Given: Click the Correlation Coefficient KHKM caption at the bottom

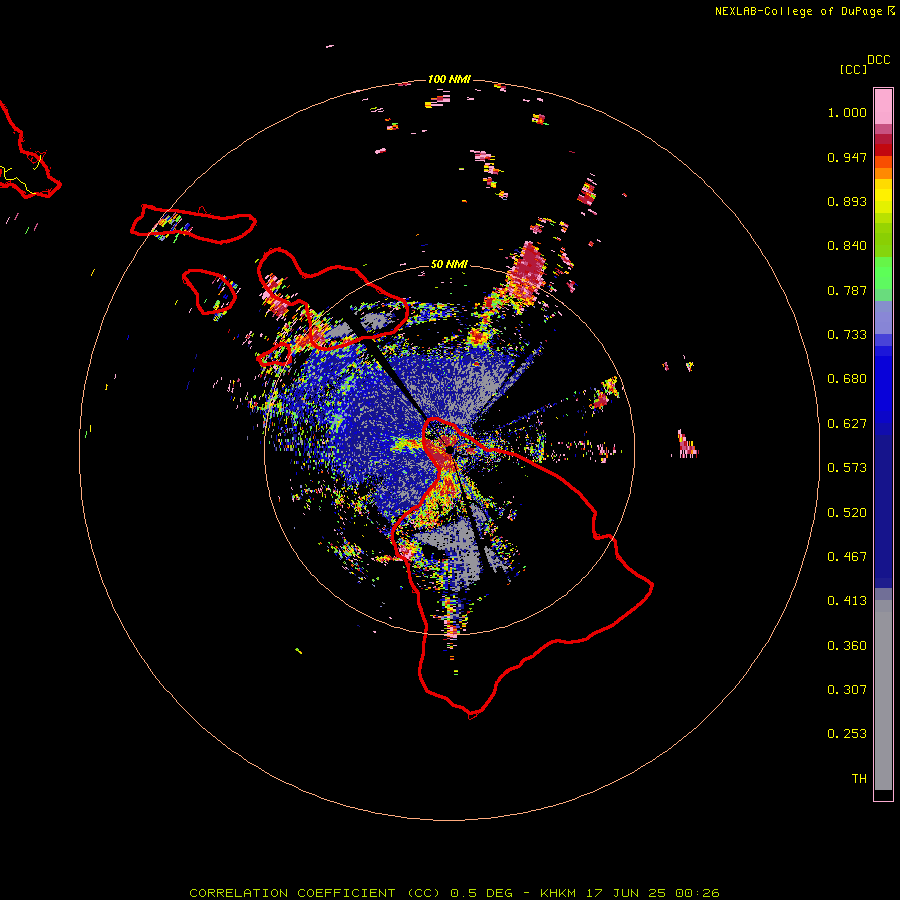Looking at the screenshot, I should coord(454,893).
